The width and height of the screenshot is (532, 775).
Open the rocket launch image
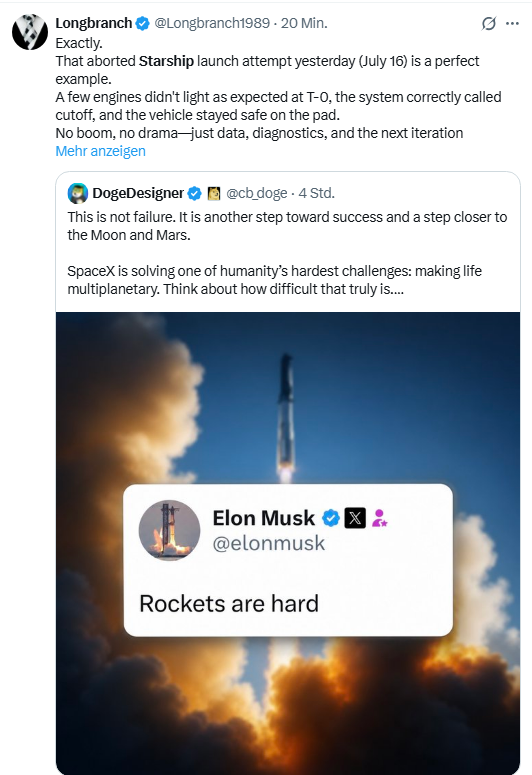point(288,543)
